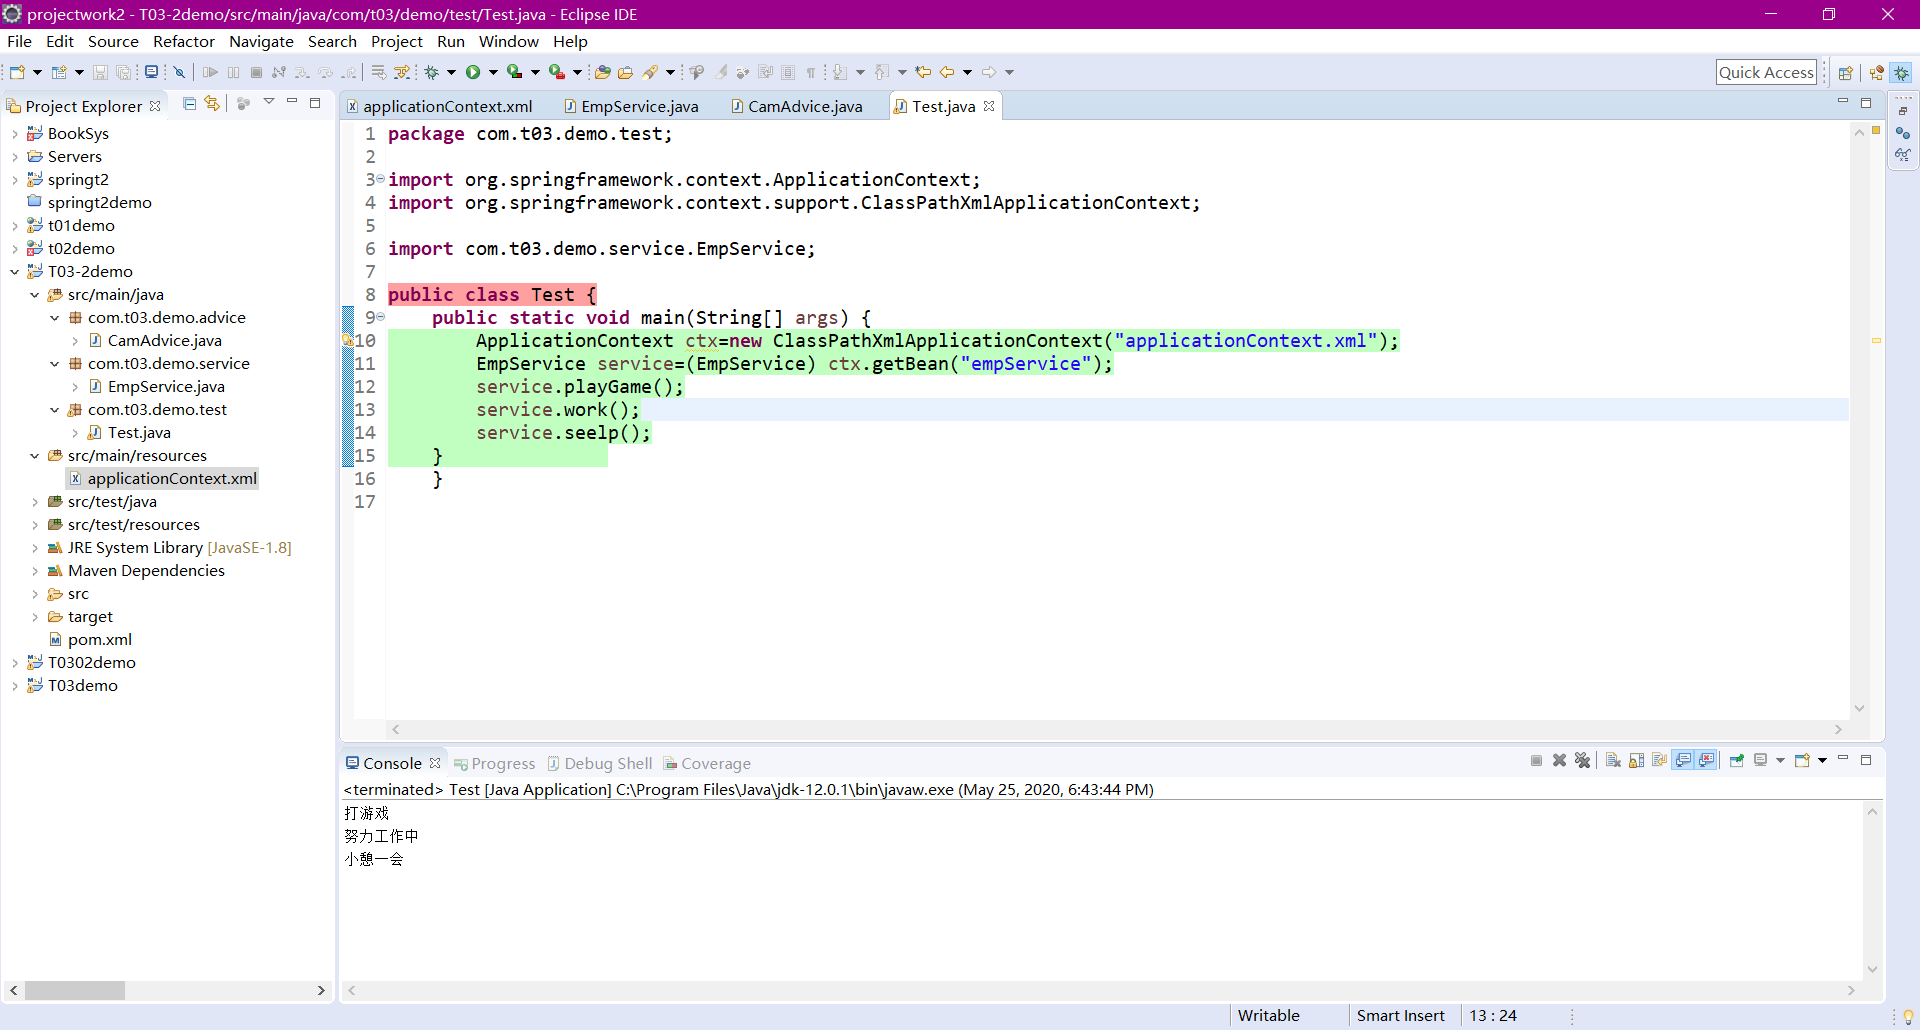Click the External Tools run icon
The width and height of the screenshot is (1920, 1030).
click(557, 72)
